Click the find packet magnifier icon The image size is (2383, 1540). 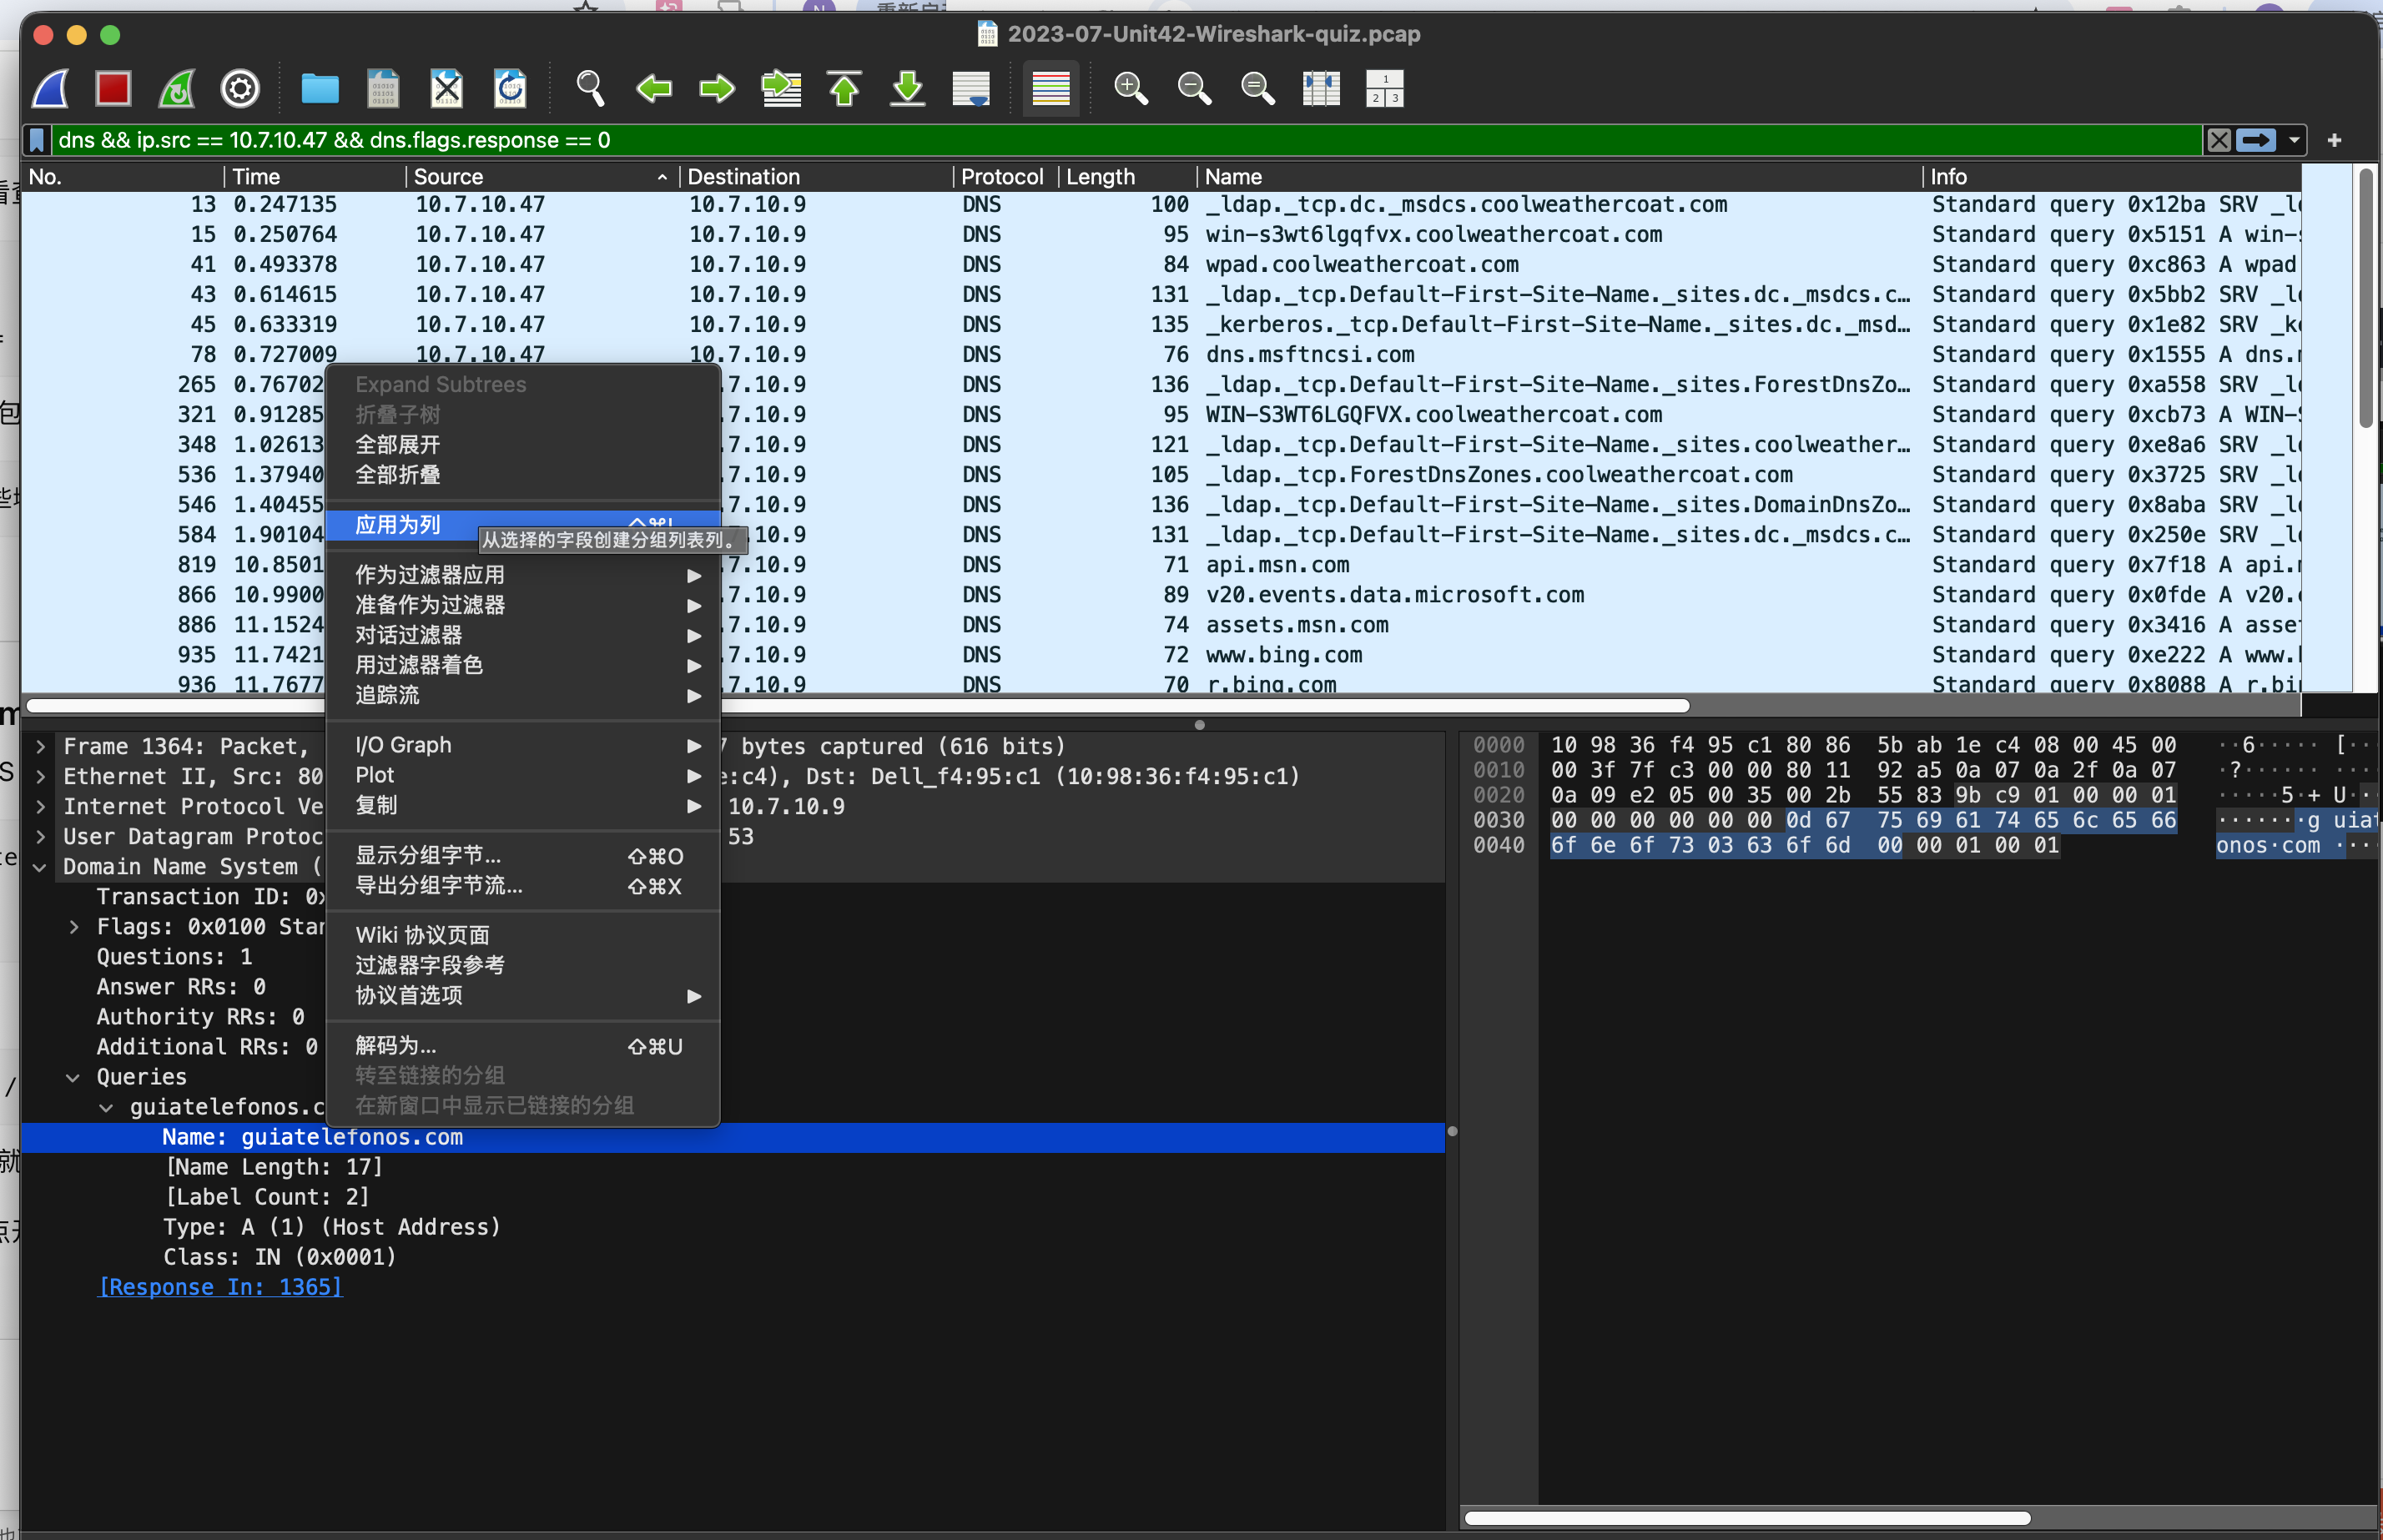click(x=590, y=89)
